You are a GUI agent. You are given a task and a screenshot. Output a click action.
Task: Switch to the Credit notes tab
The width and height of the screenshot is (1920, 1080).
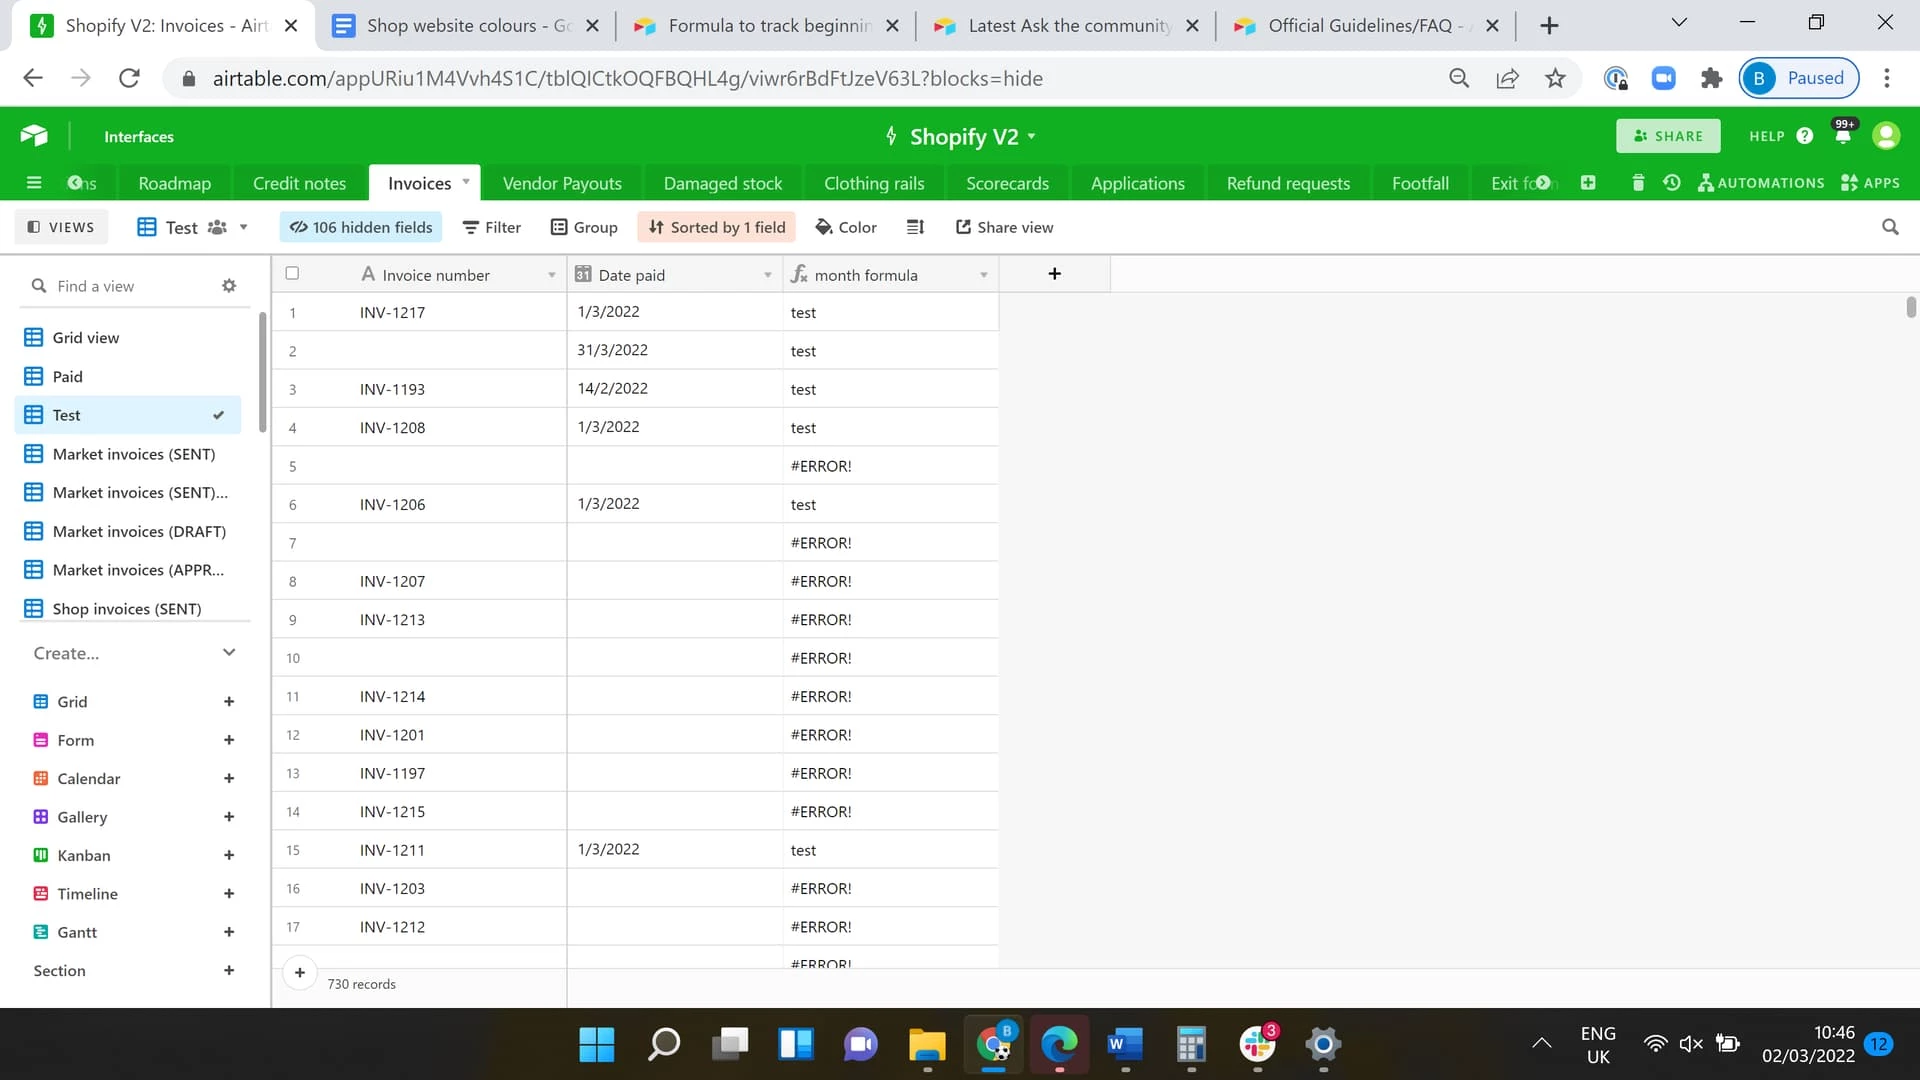[299, 183]
